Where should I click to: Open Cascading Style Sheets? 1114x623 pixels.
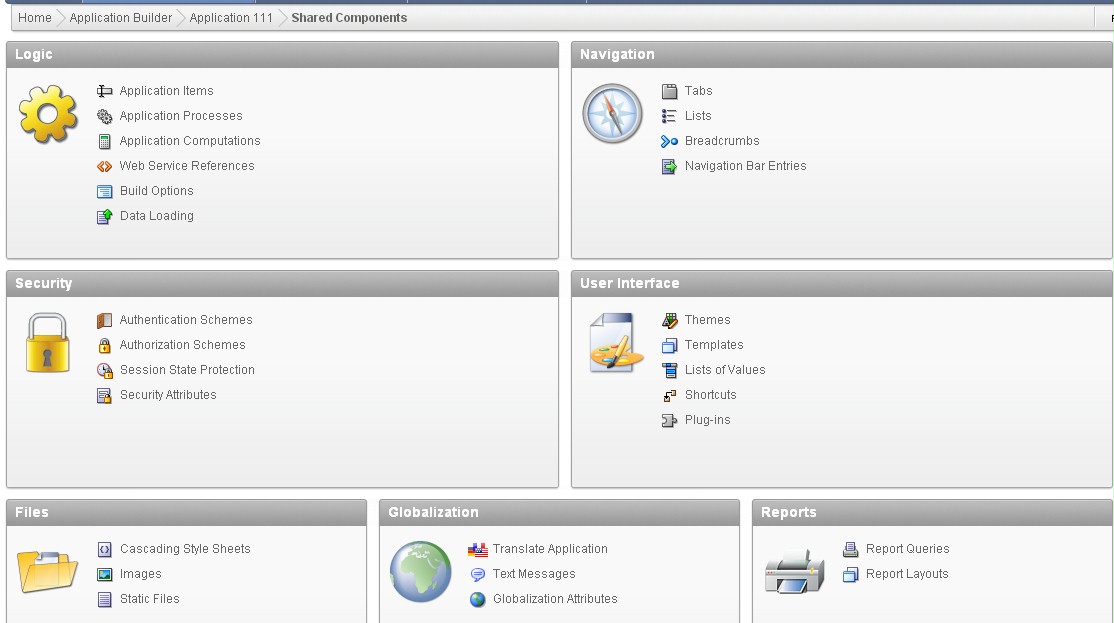[x=185, y=549]
